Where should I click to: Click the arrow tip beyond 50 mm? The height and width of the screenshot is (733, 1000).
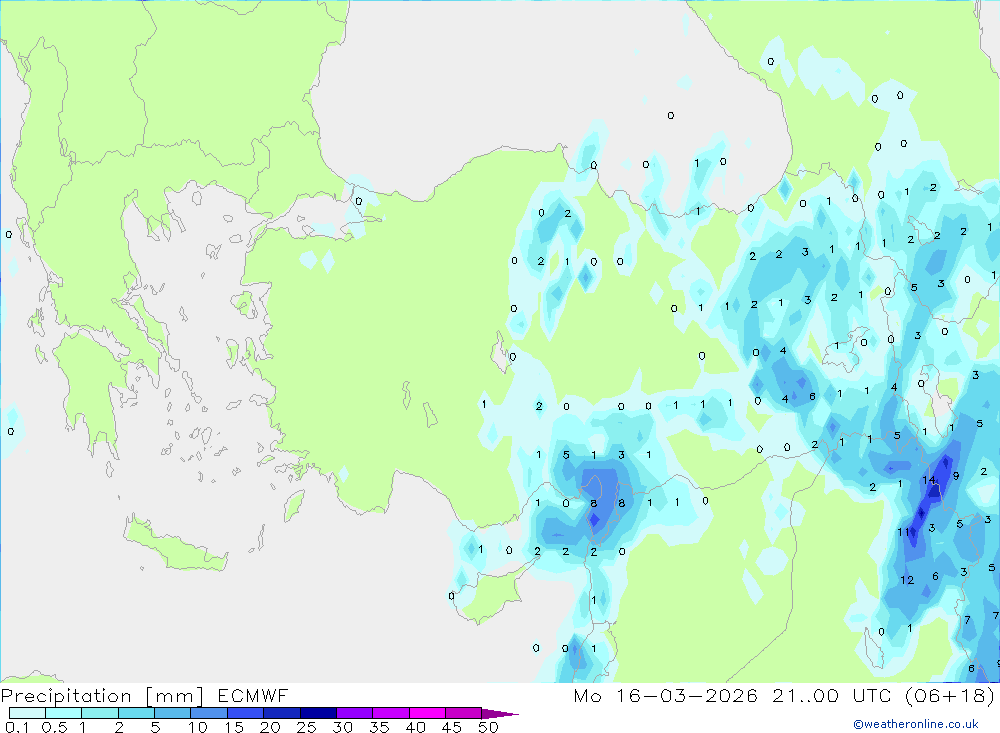pos(501,713)
